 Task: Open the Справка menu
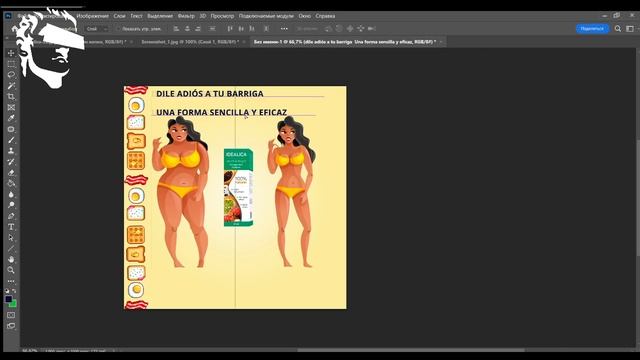(x=325, y=16)
